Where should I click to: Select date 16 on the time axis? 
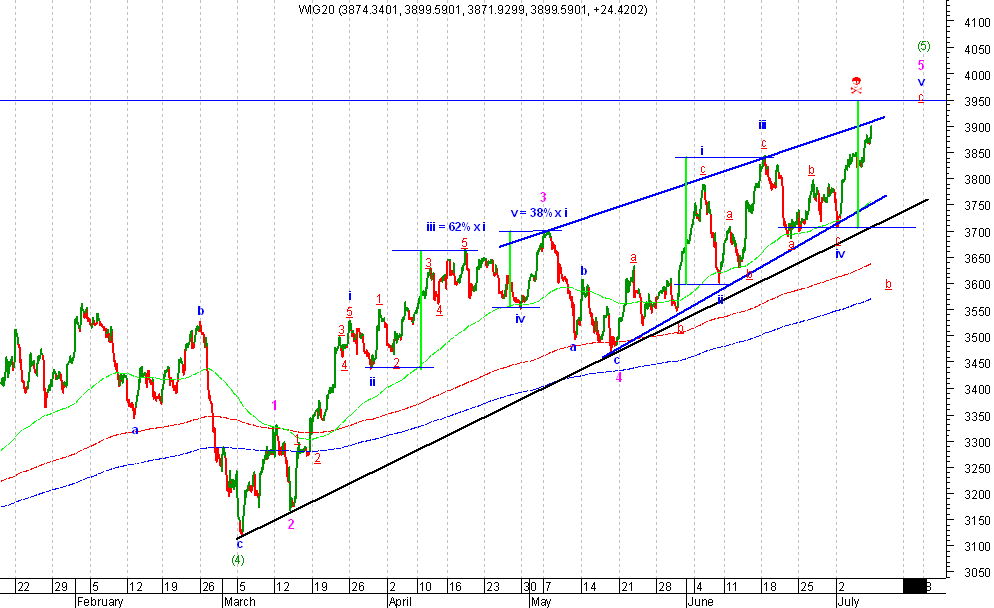pos(455,586)
